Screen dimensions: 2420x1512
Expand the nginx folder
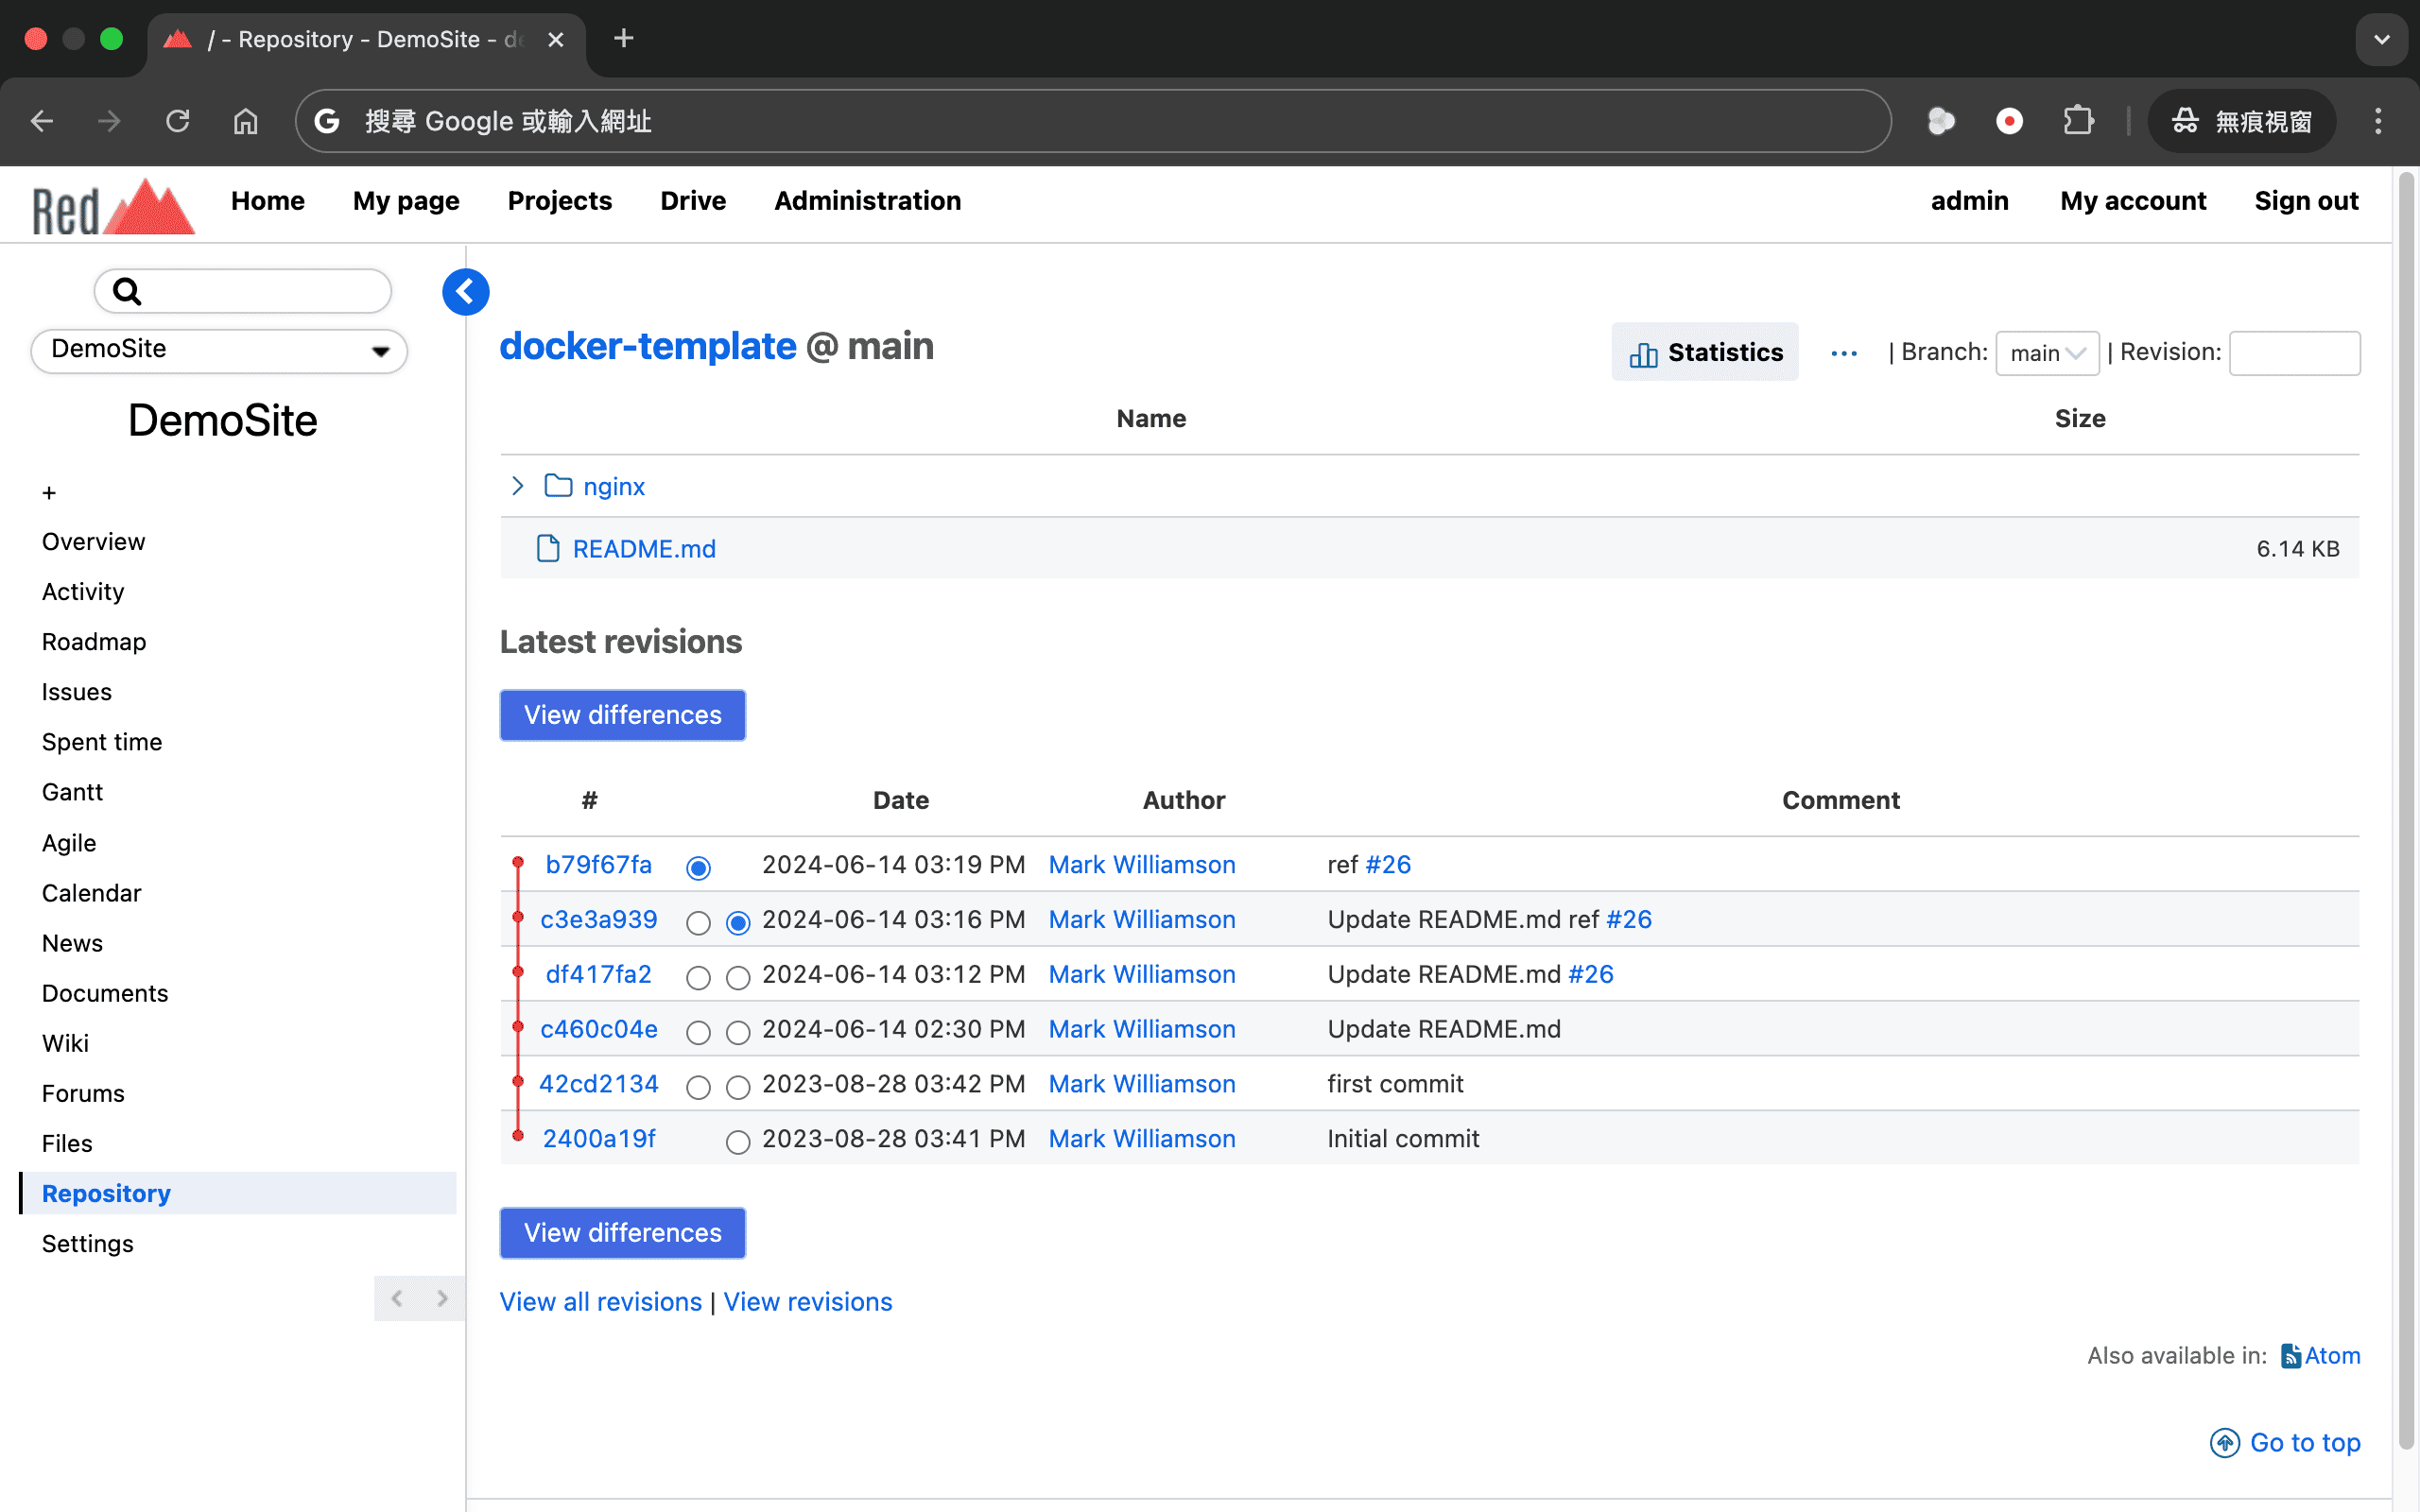click(517, 486)
